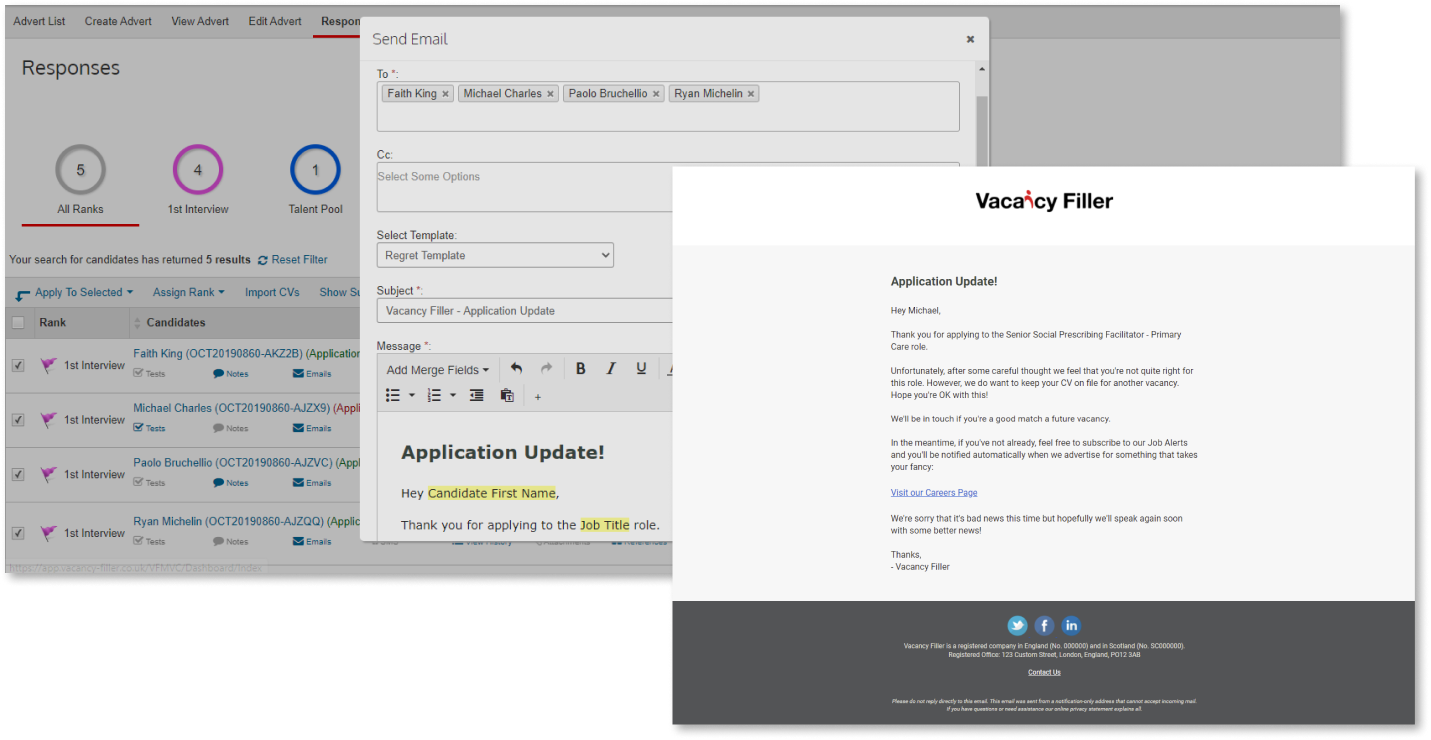
Task: Open Notes for Ryan Michelin
Action: point(230,542)
